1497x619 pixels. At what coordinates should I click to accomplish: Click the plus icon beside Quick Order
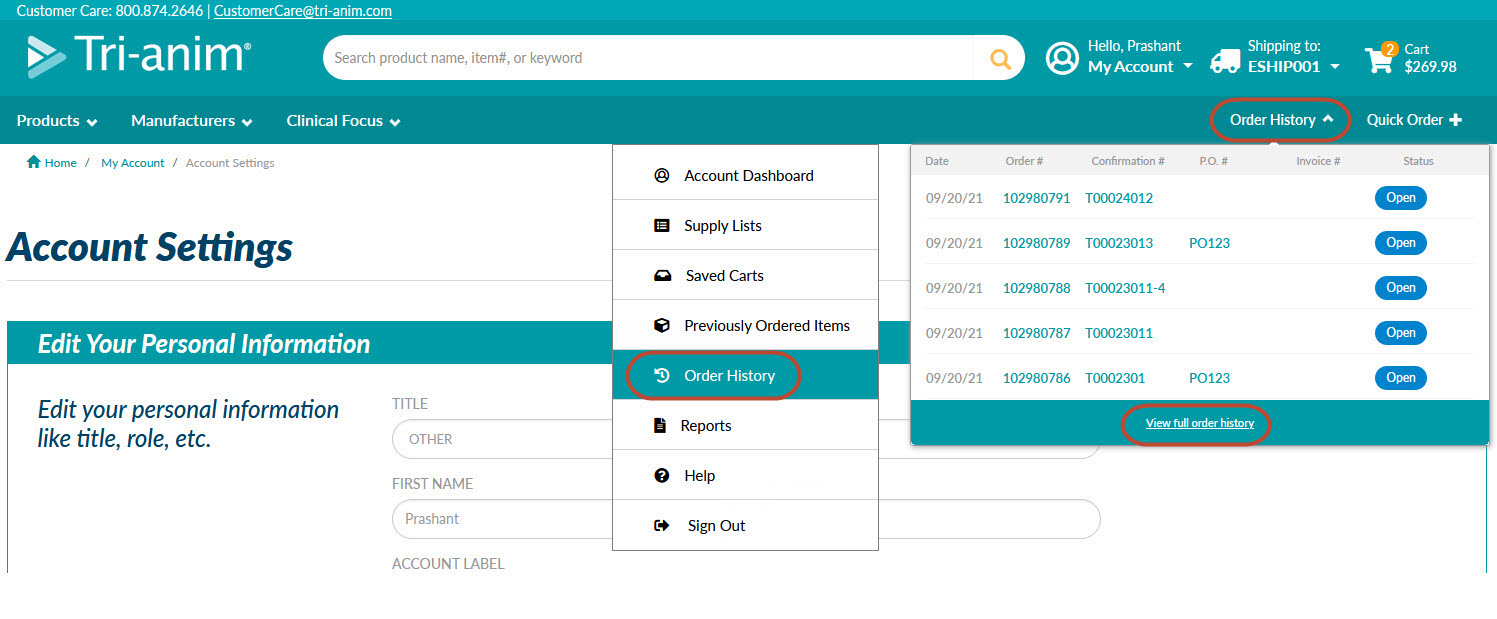pyautogui.click(x=1455, y=120)
